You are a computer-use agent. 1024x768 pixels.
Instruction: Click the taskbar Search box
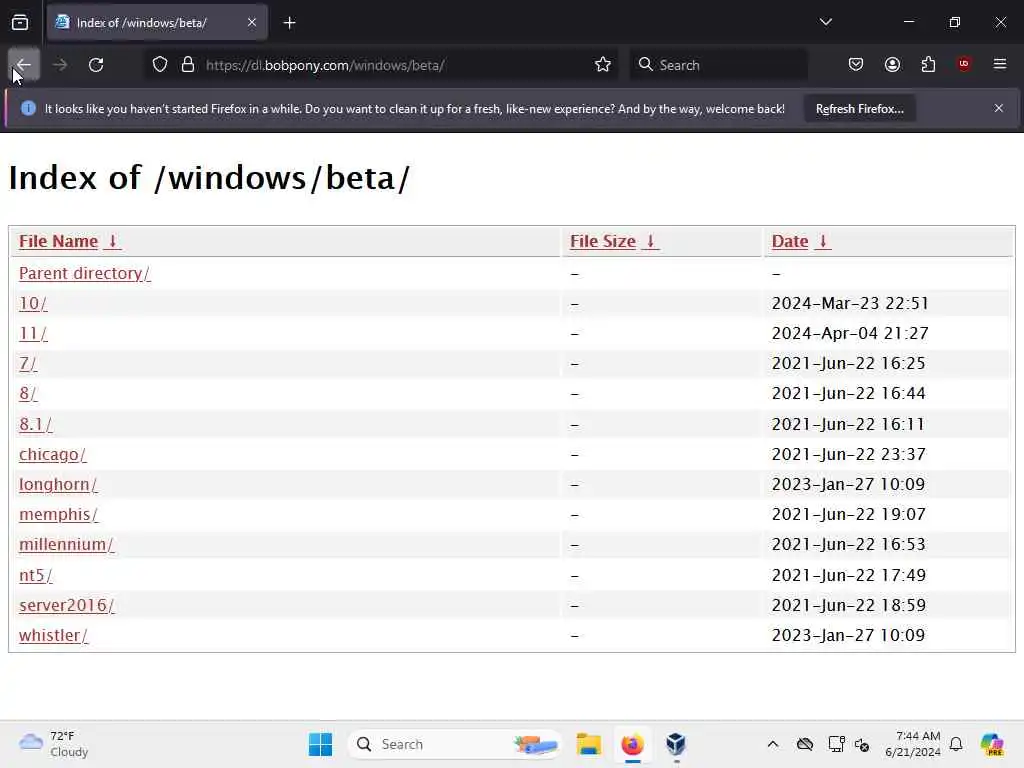tap(455, 744)
